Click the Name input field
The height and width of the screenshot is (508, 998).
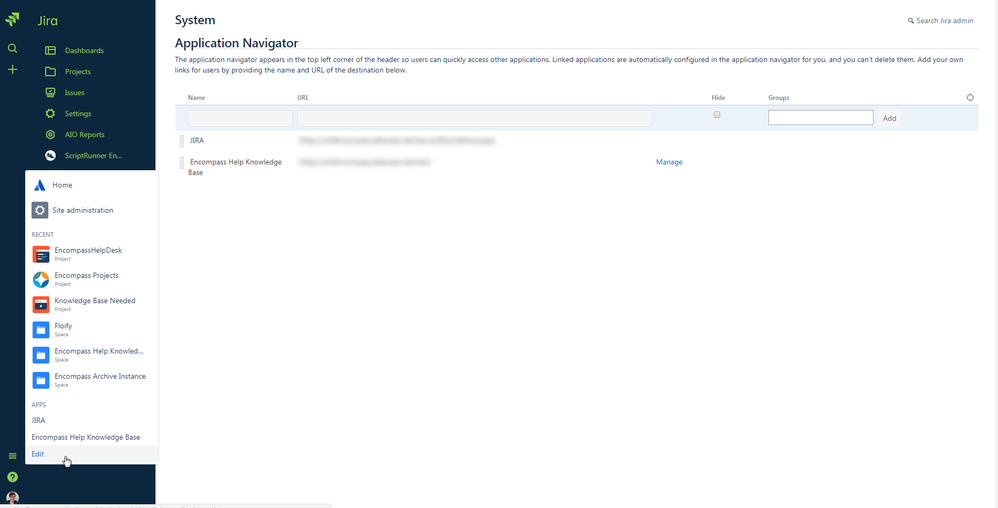[x=241, y=118]
